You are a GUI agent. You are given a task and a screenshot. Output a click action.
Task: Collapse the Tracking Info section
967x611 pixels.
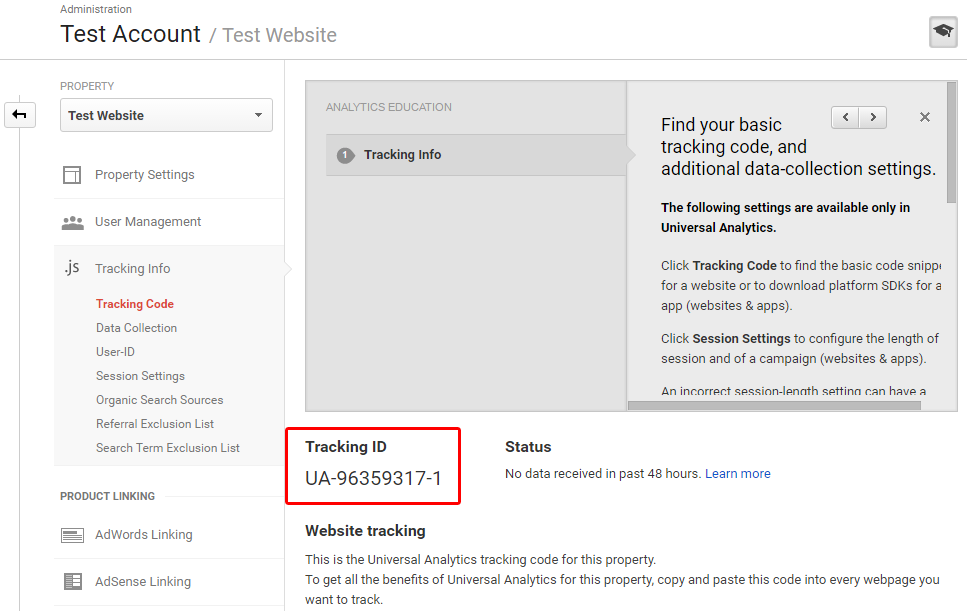coord(133,268)
